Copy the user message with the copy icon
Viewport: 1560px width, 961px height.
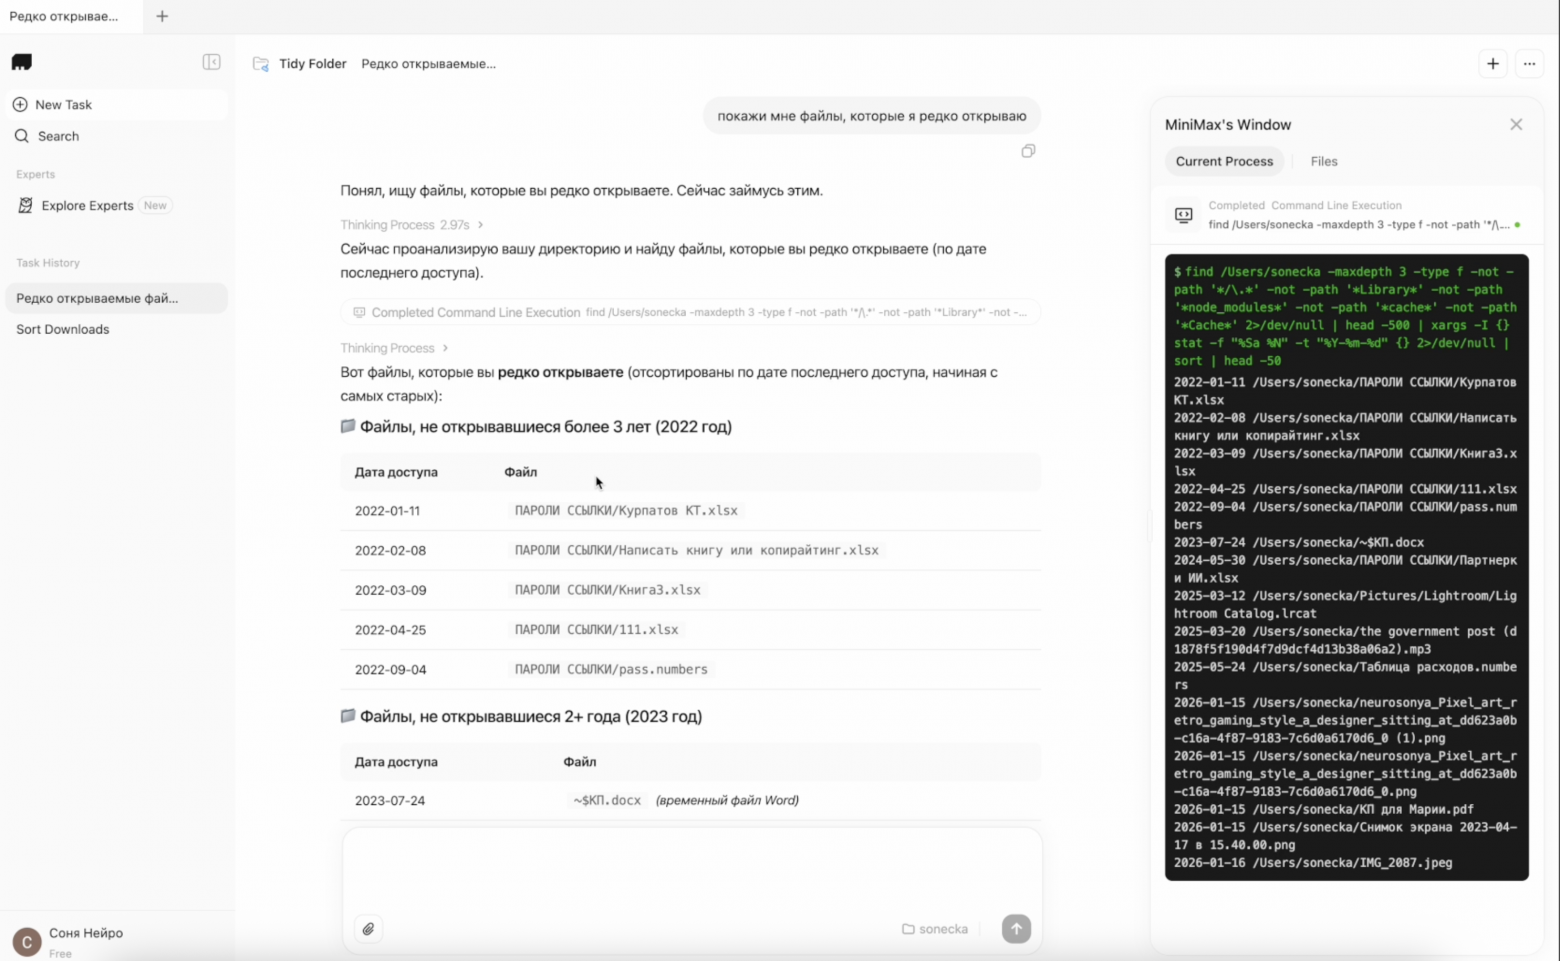point(1028,151)
